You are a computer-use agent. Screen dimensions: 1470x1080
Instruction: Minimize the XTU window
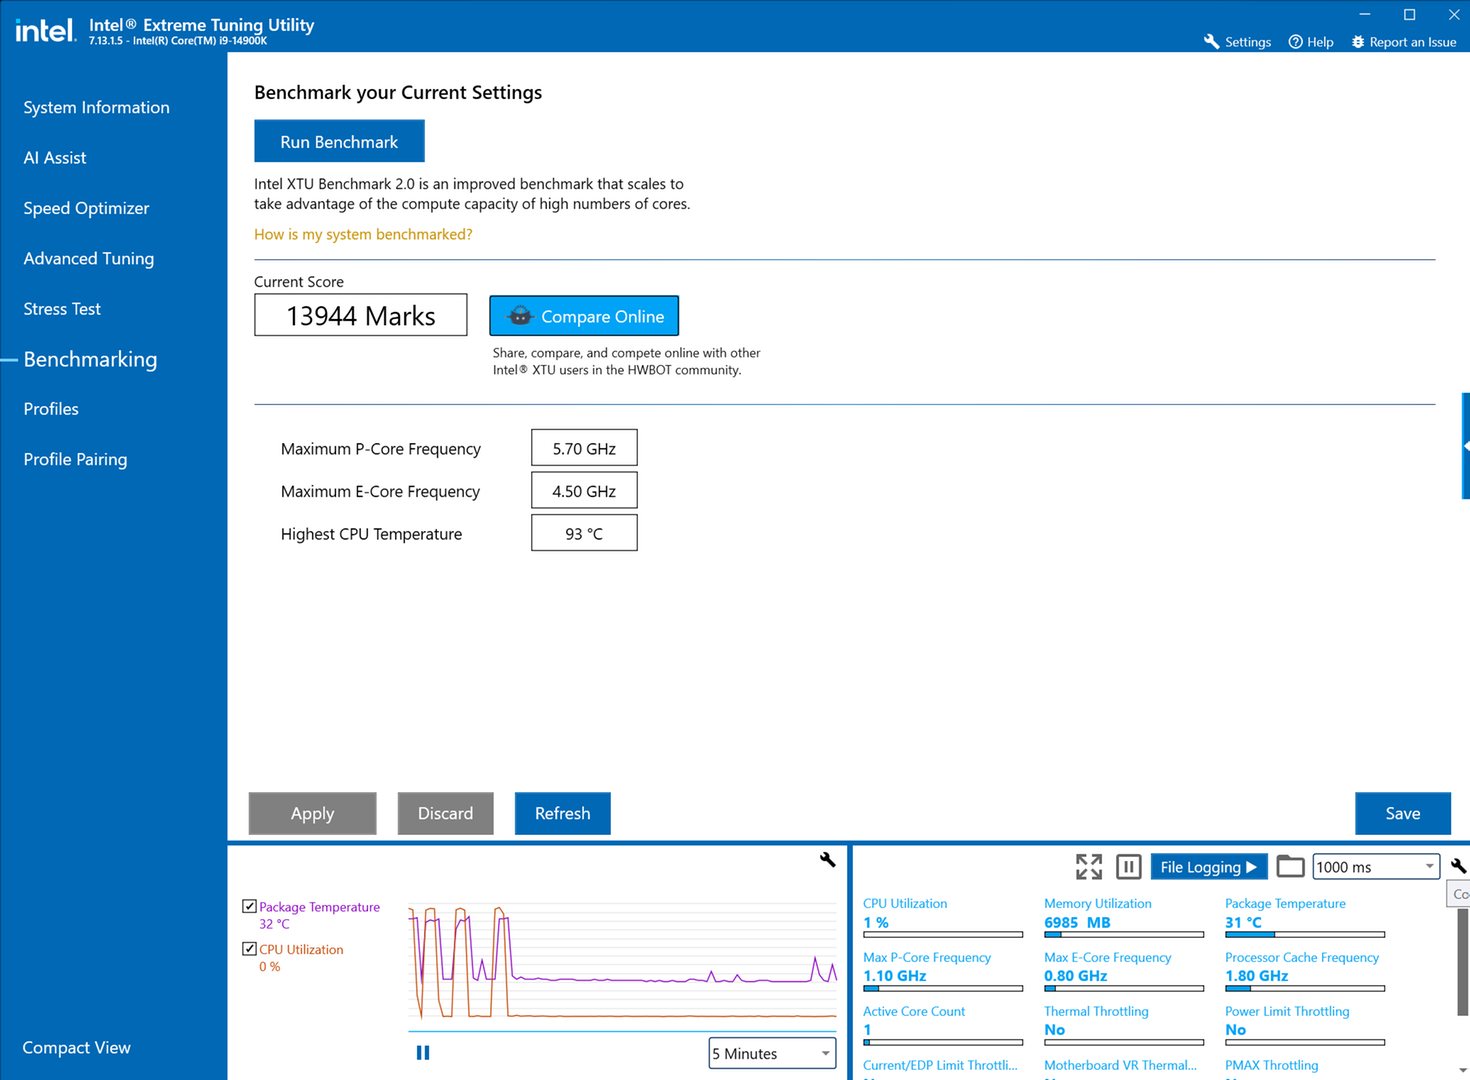[x=1365, y=14]
